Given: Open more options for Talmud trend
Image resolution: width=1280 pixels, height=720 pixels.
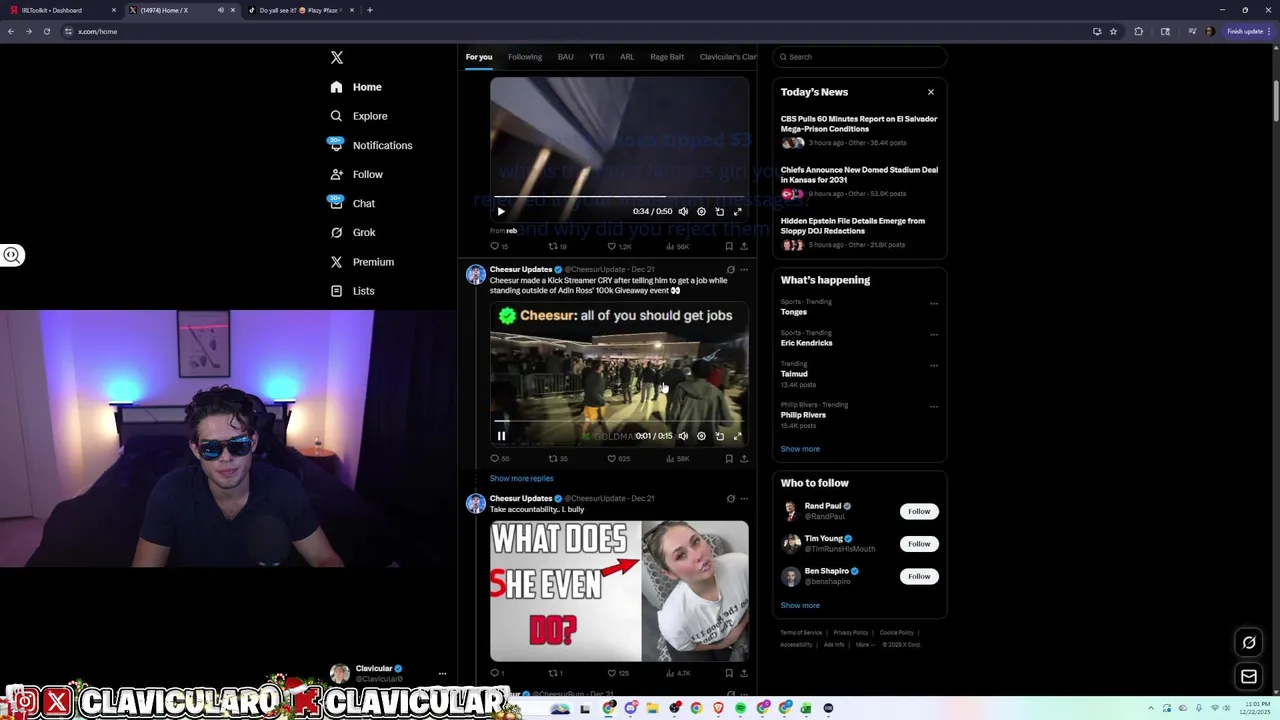Looking at the screenshot, I should tap(934, 365).
